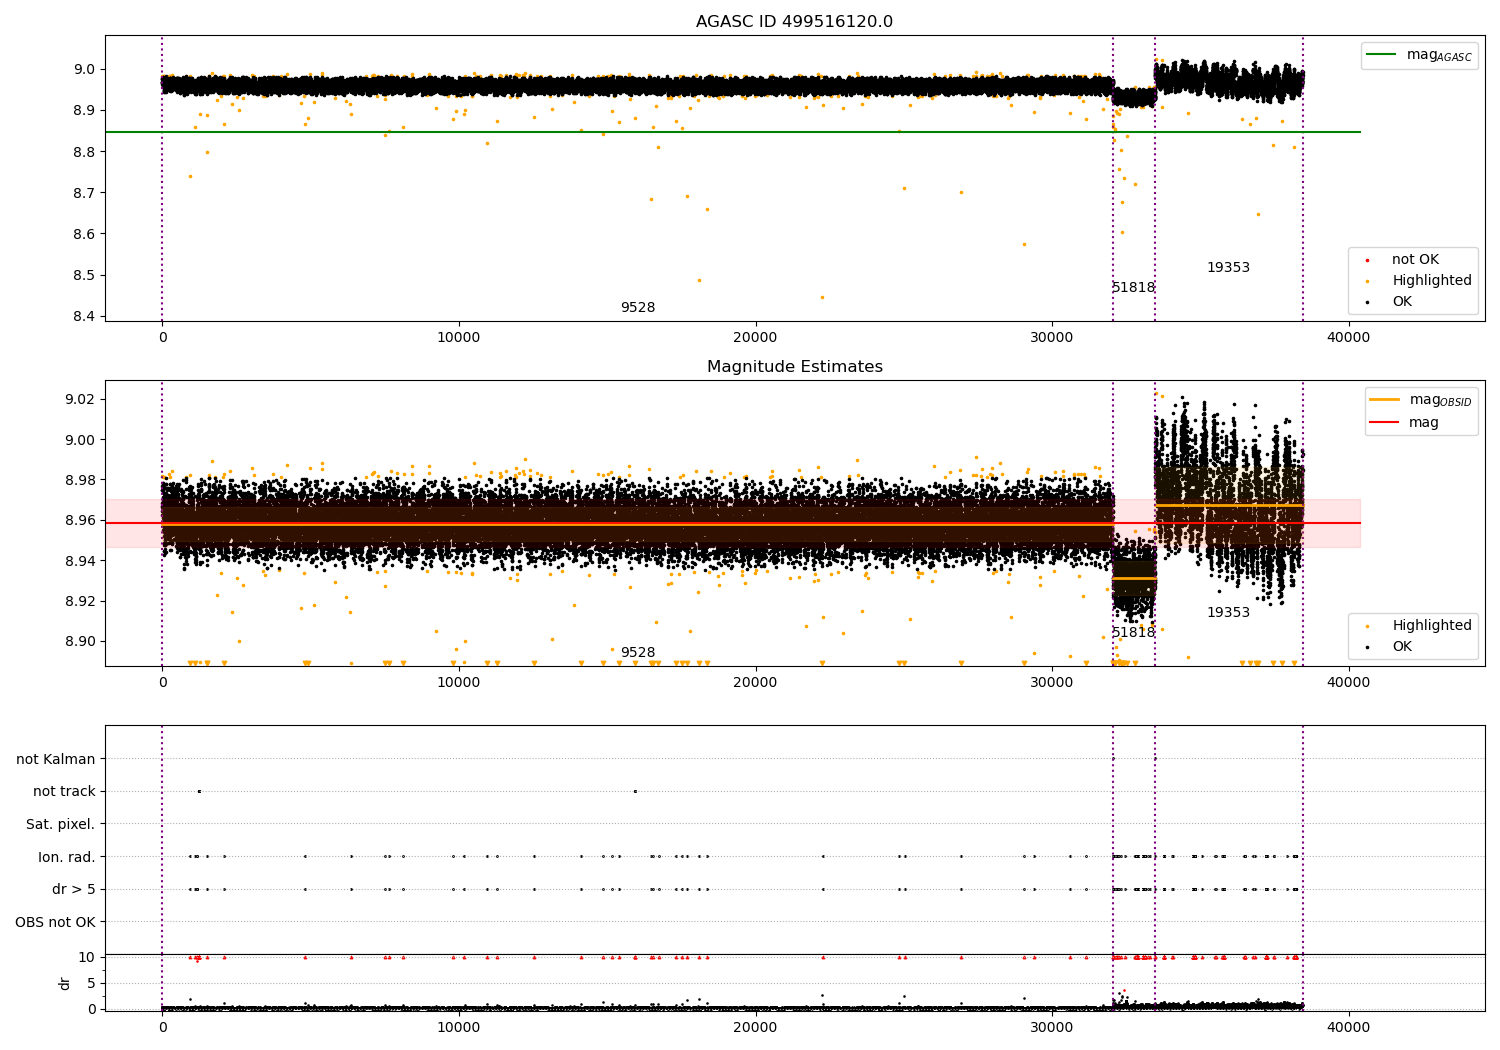Image resolution: width=1500 pixels, height=1050 pixels.
Task: Click the orange mag OBSID legend line sample
Action: [1384, 400]
